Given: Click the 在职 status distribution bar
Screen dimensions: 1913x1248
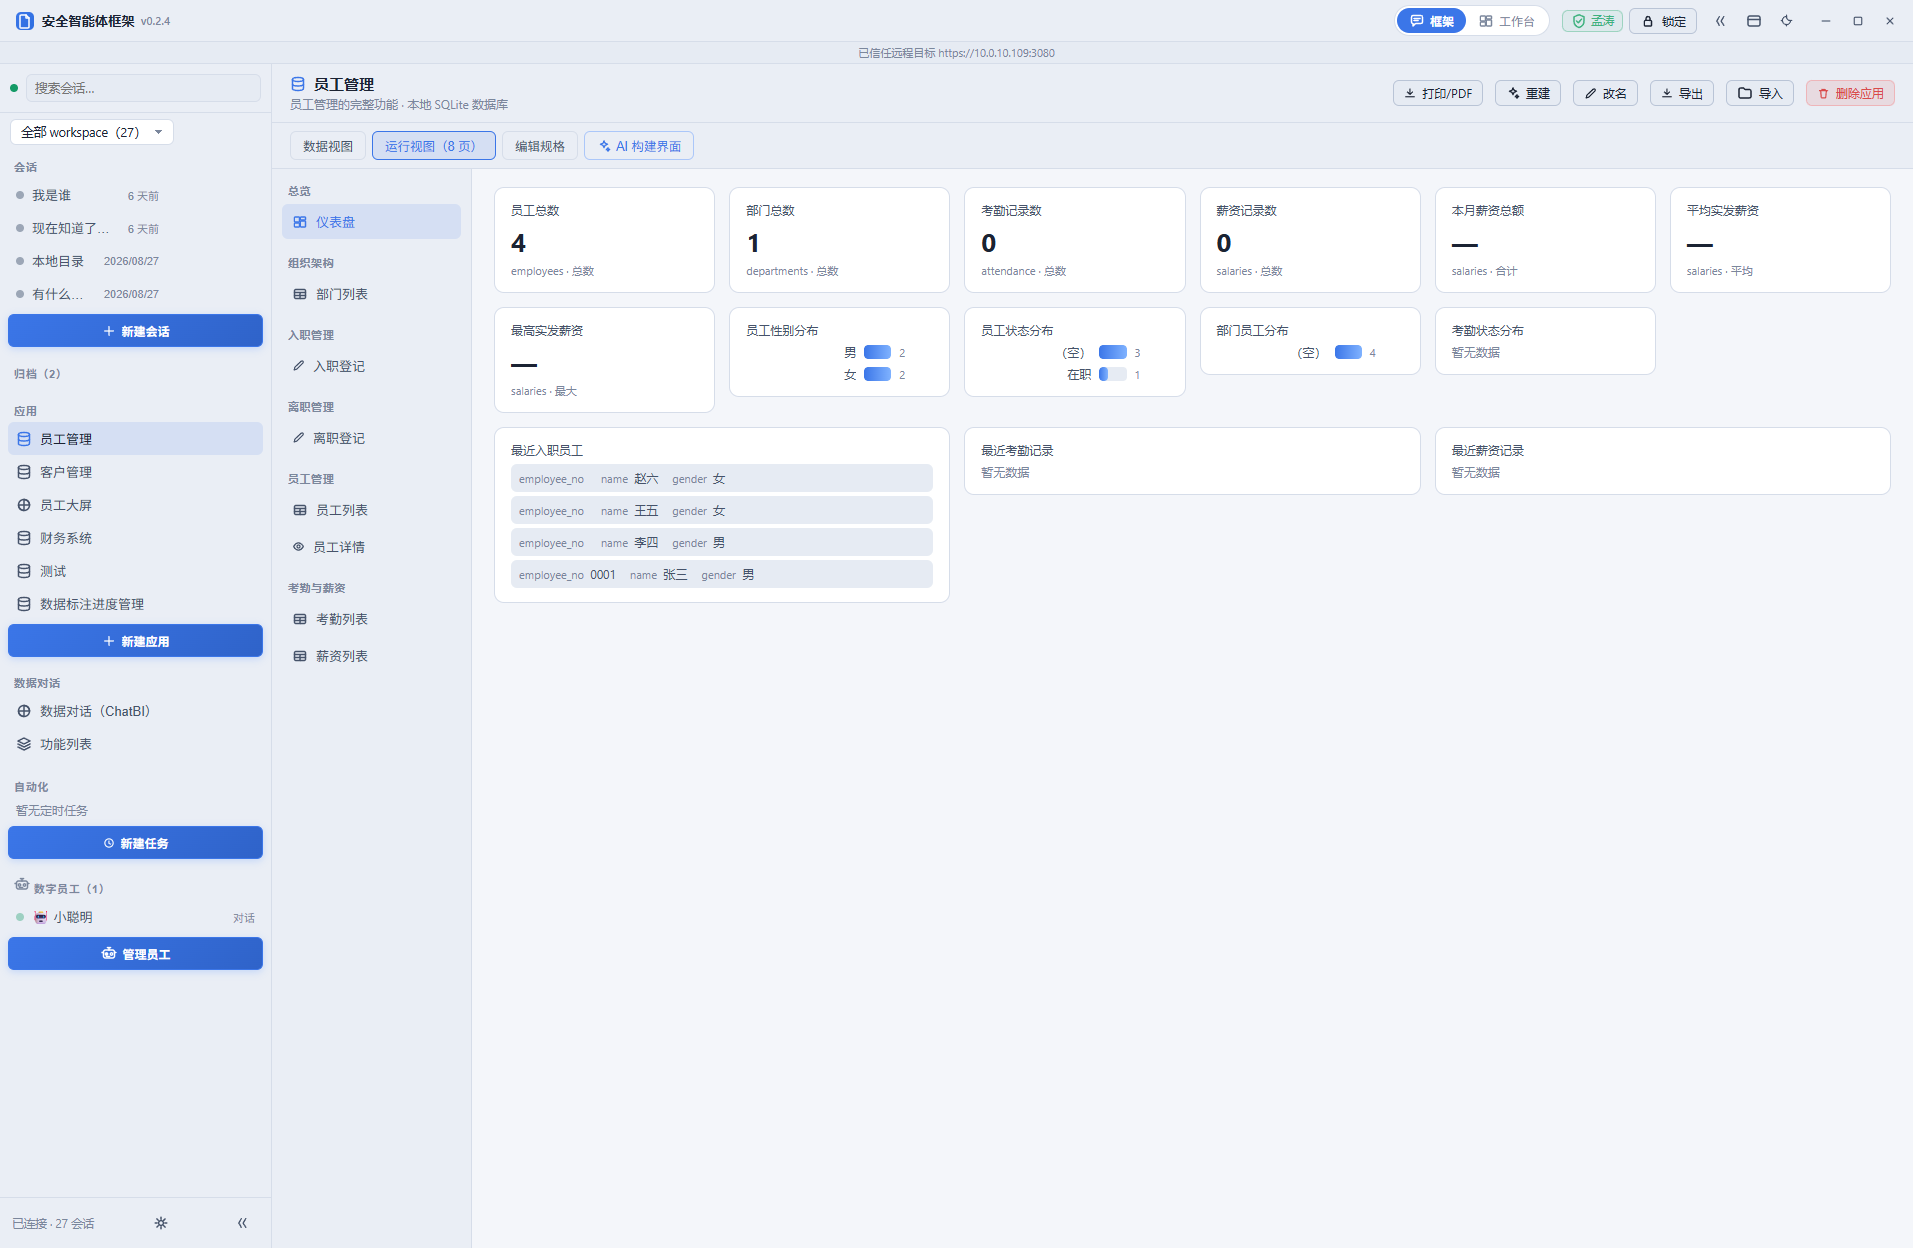Looking at the screenshot, I should point(1112,374).
